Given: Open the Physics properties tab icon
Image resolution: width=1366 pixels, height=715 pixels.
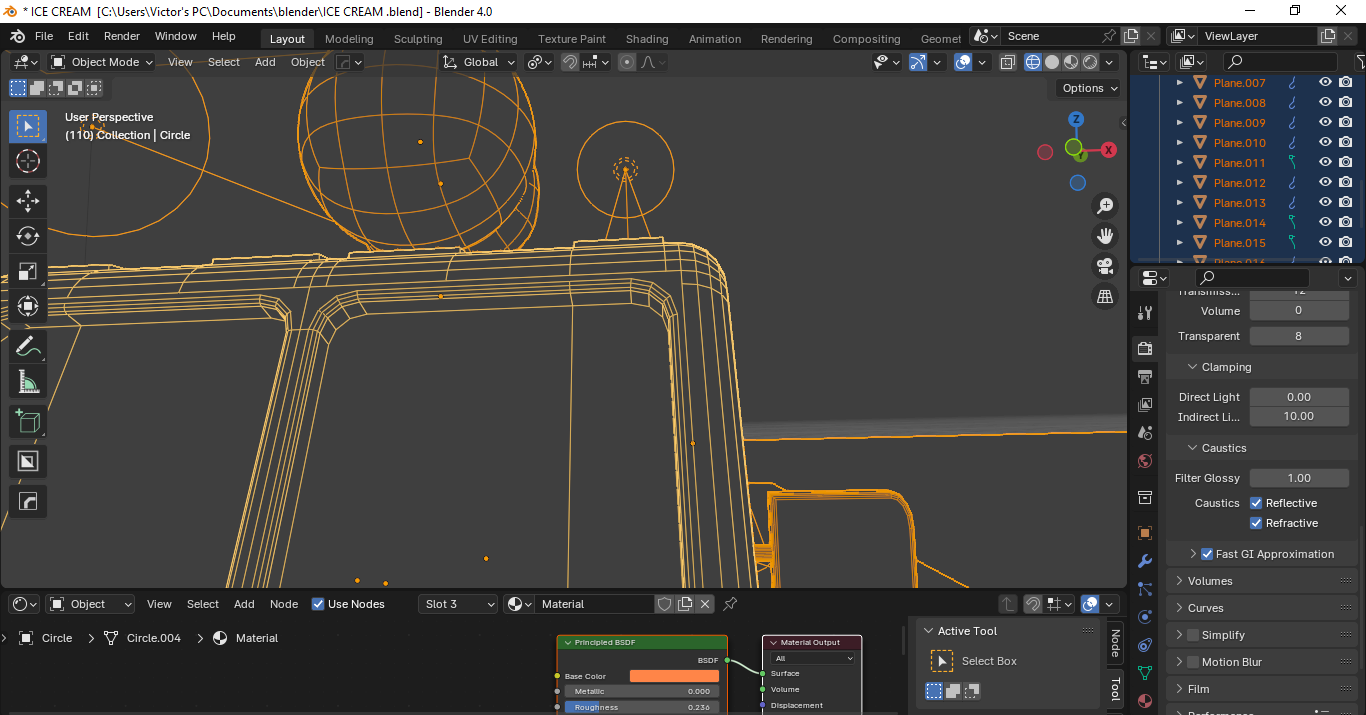Looking at the screenshot, I should point(1146,617).
